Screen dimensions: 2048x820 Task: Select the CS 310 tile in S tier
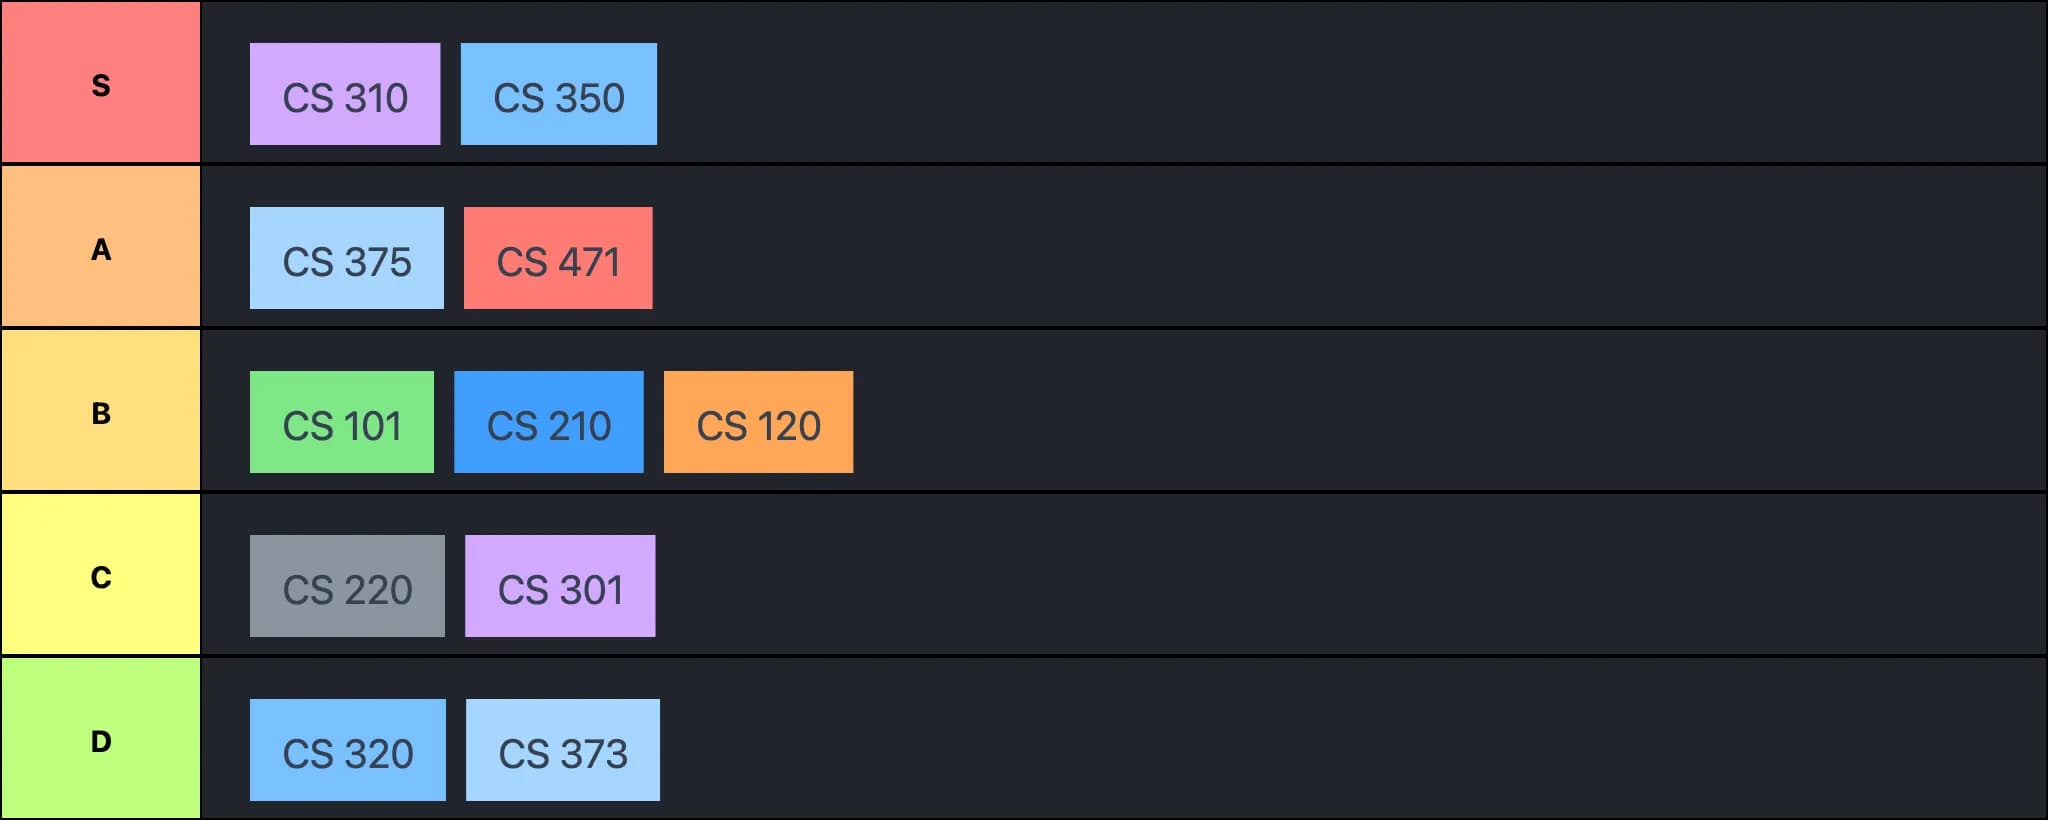click(x=345, y=95)
